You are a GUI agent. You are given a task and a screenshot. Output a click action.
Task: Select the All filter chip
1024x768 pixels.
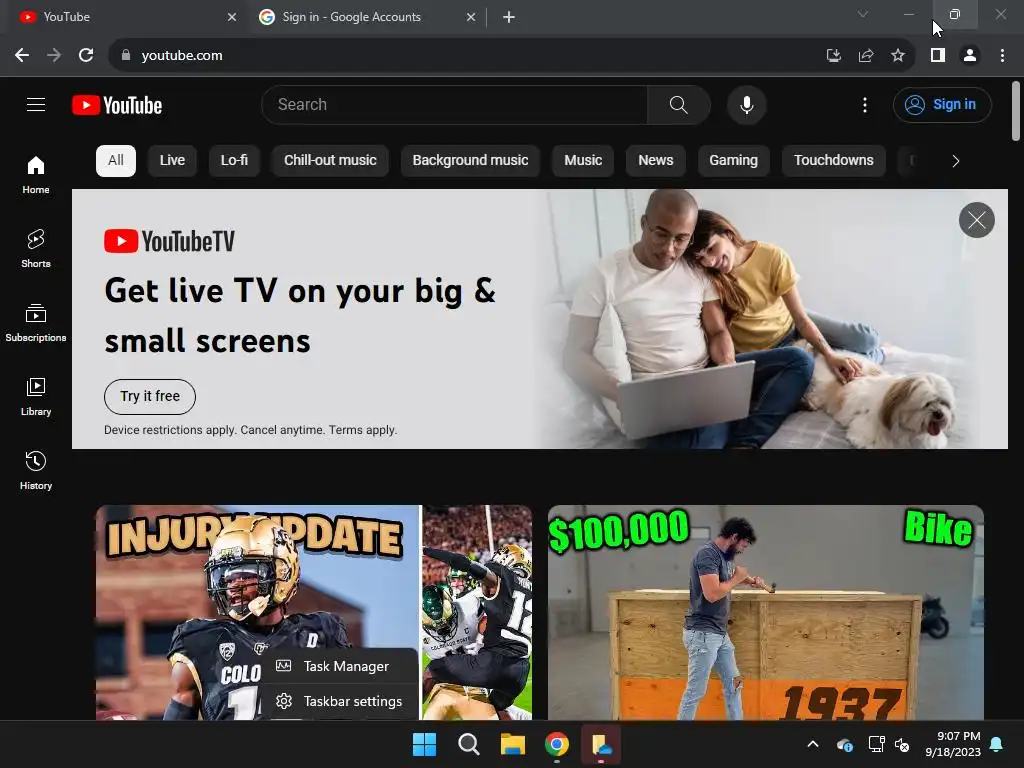[116, 161]
